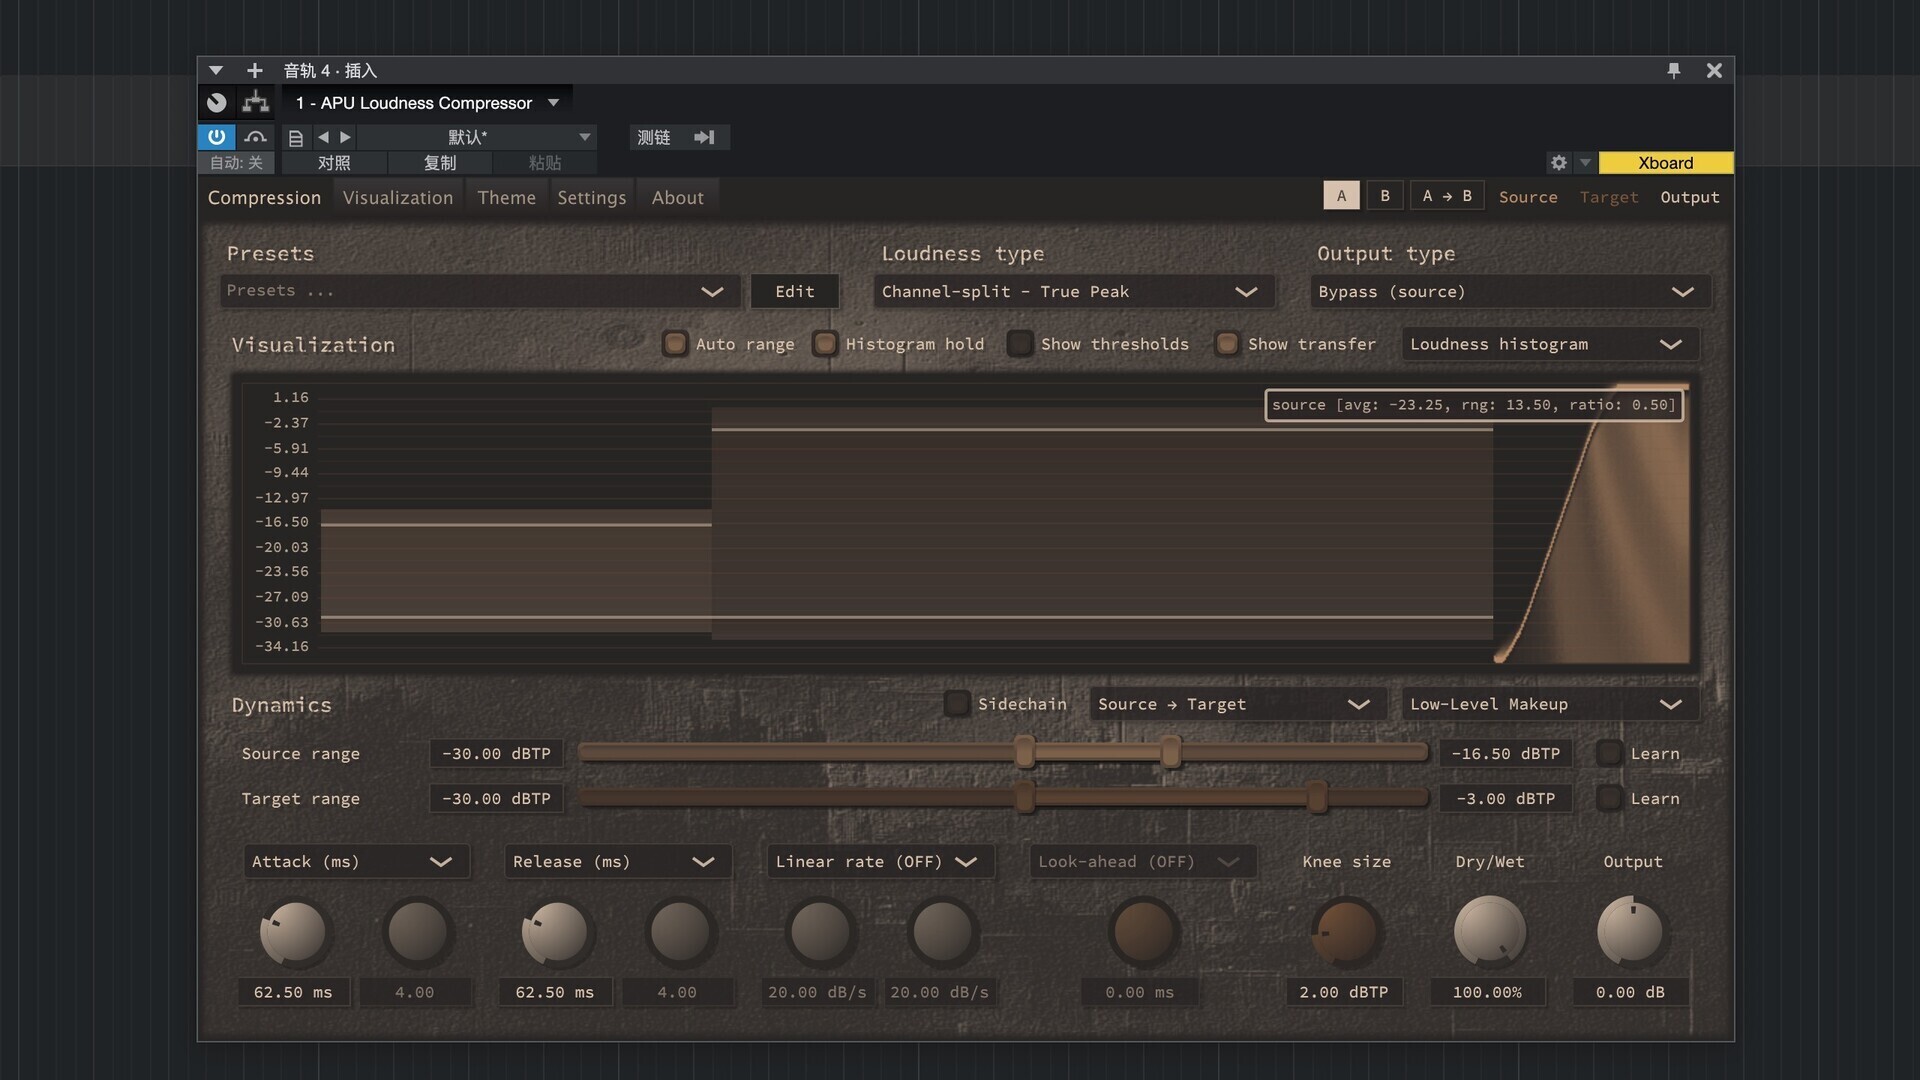The image size is (1920, 1080).
Task: Go to the previous preset arrow
Action: click(323, 137)
